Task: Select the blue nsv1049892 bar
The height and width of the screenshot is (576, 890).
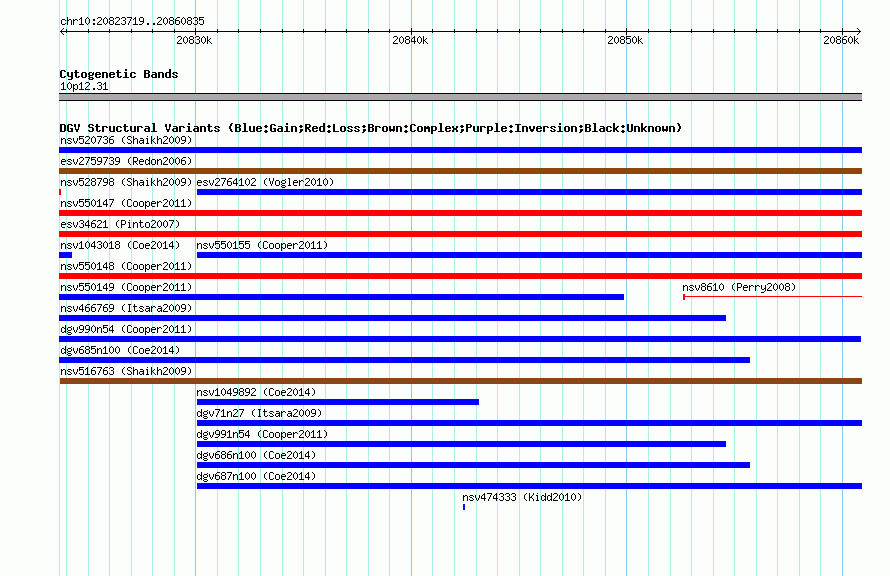Action: [x=338, y=402]
